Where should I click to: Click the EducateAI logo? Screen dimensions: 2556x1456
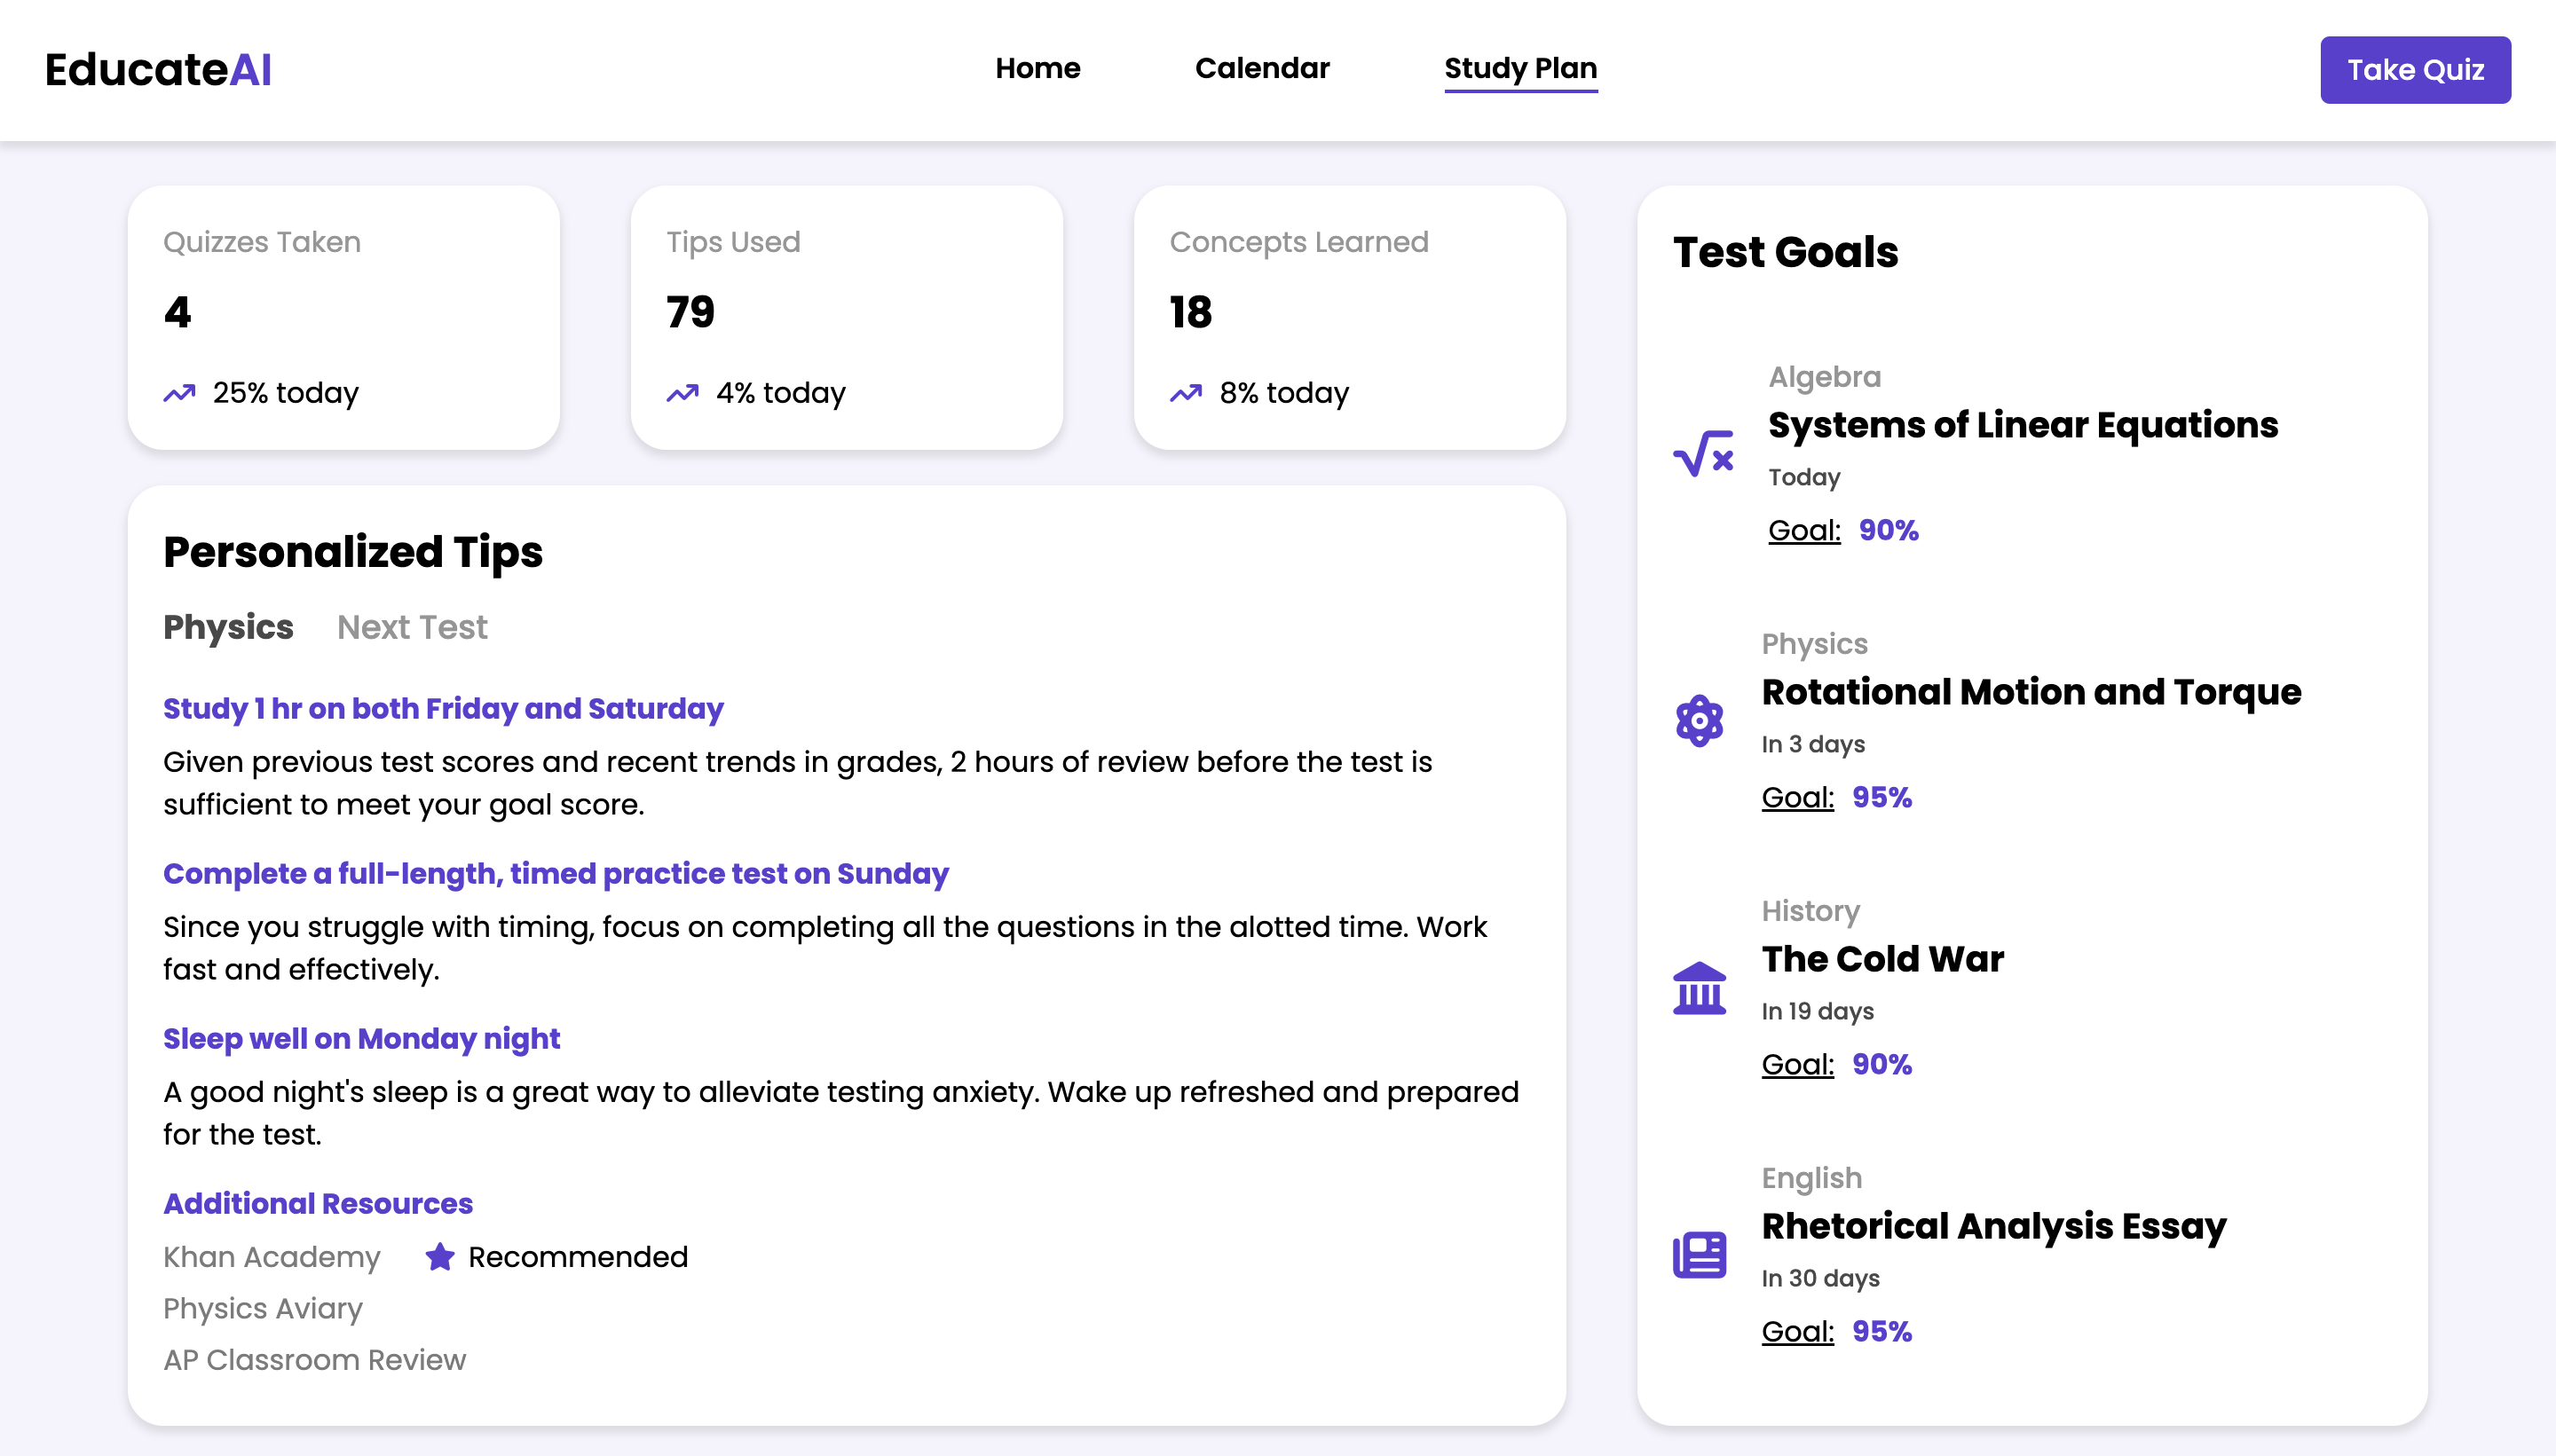point(158,70)
